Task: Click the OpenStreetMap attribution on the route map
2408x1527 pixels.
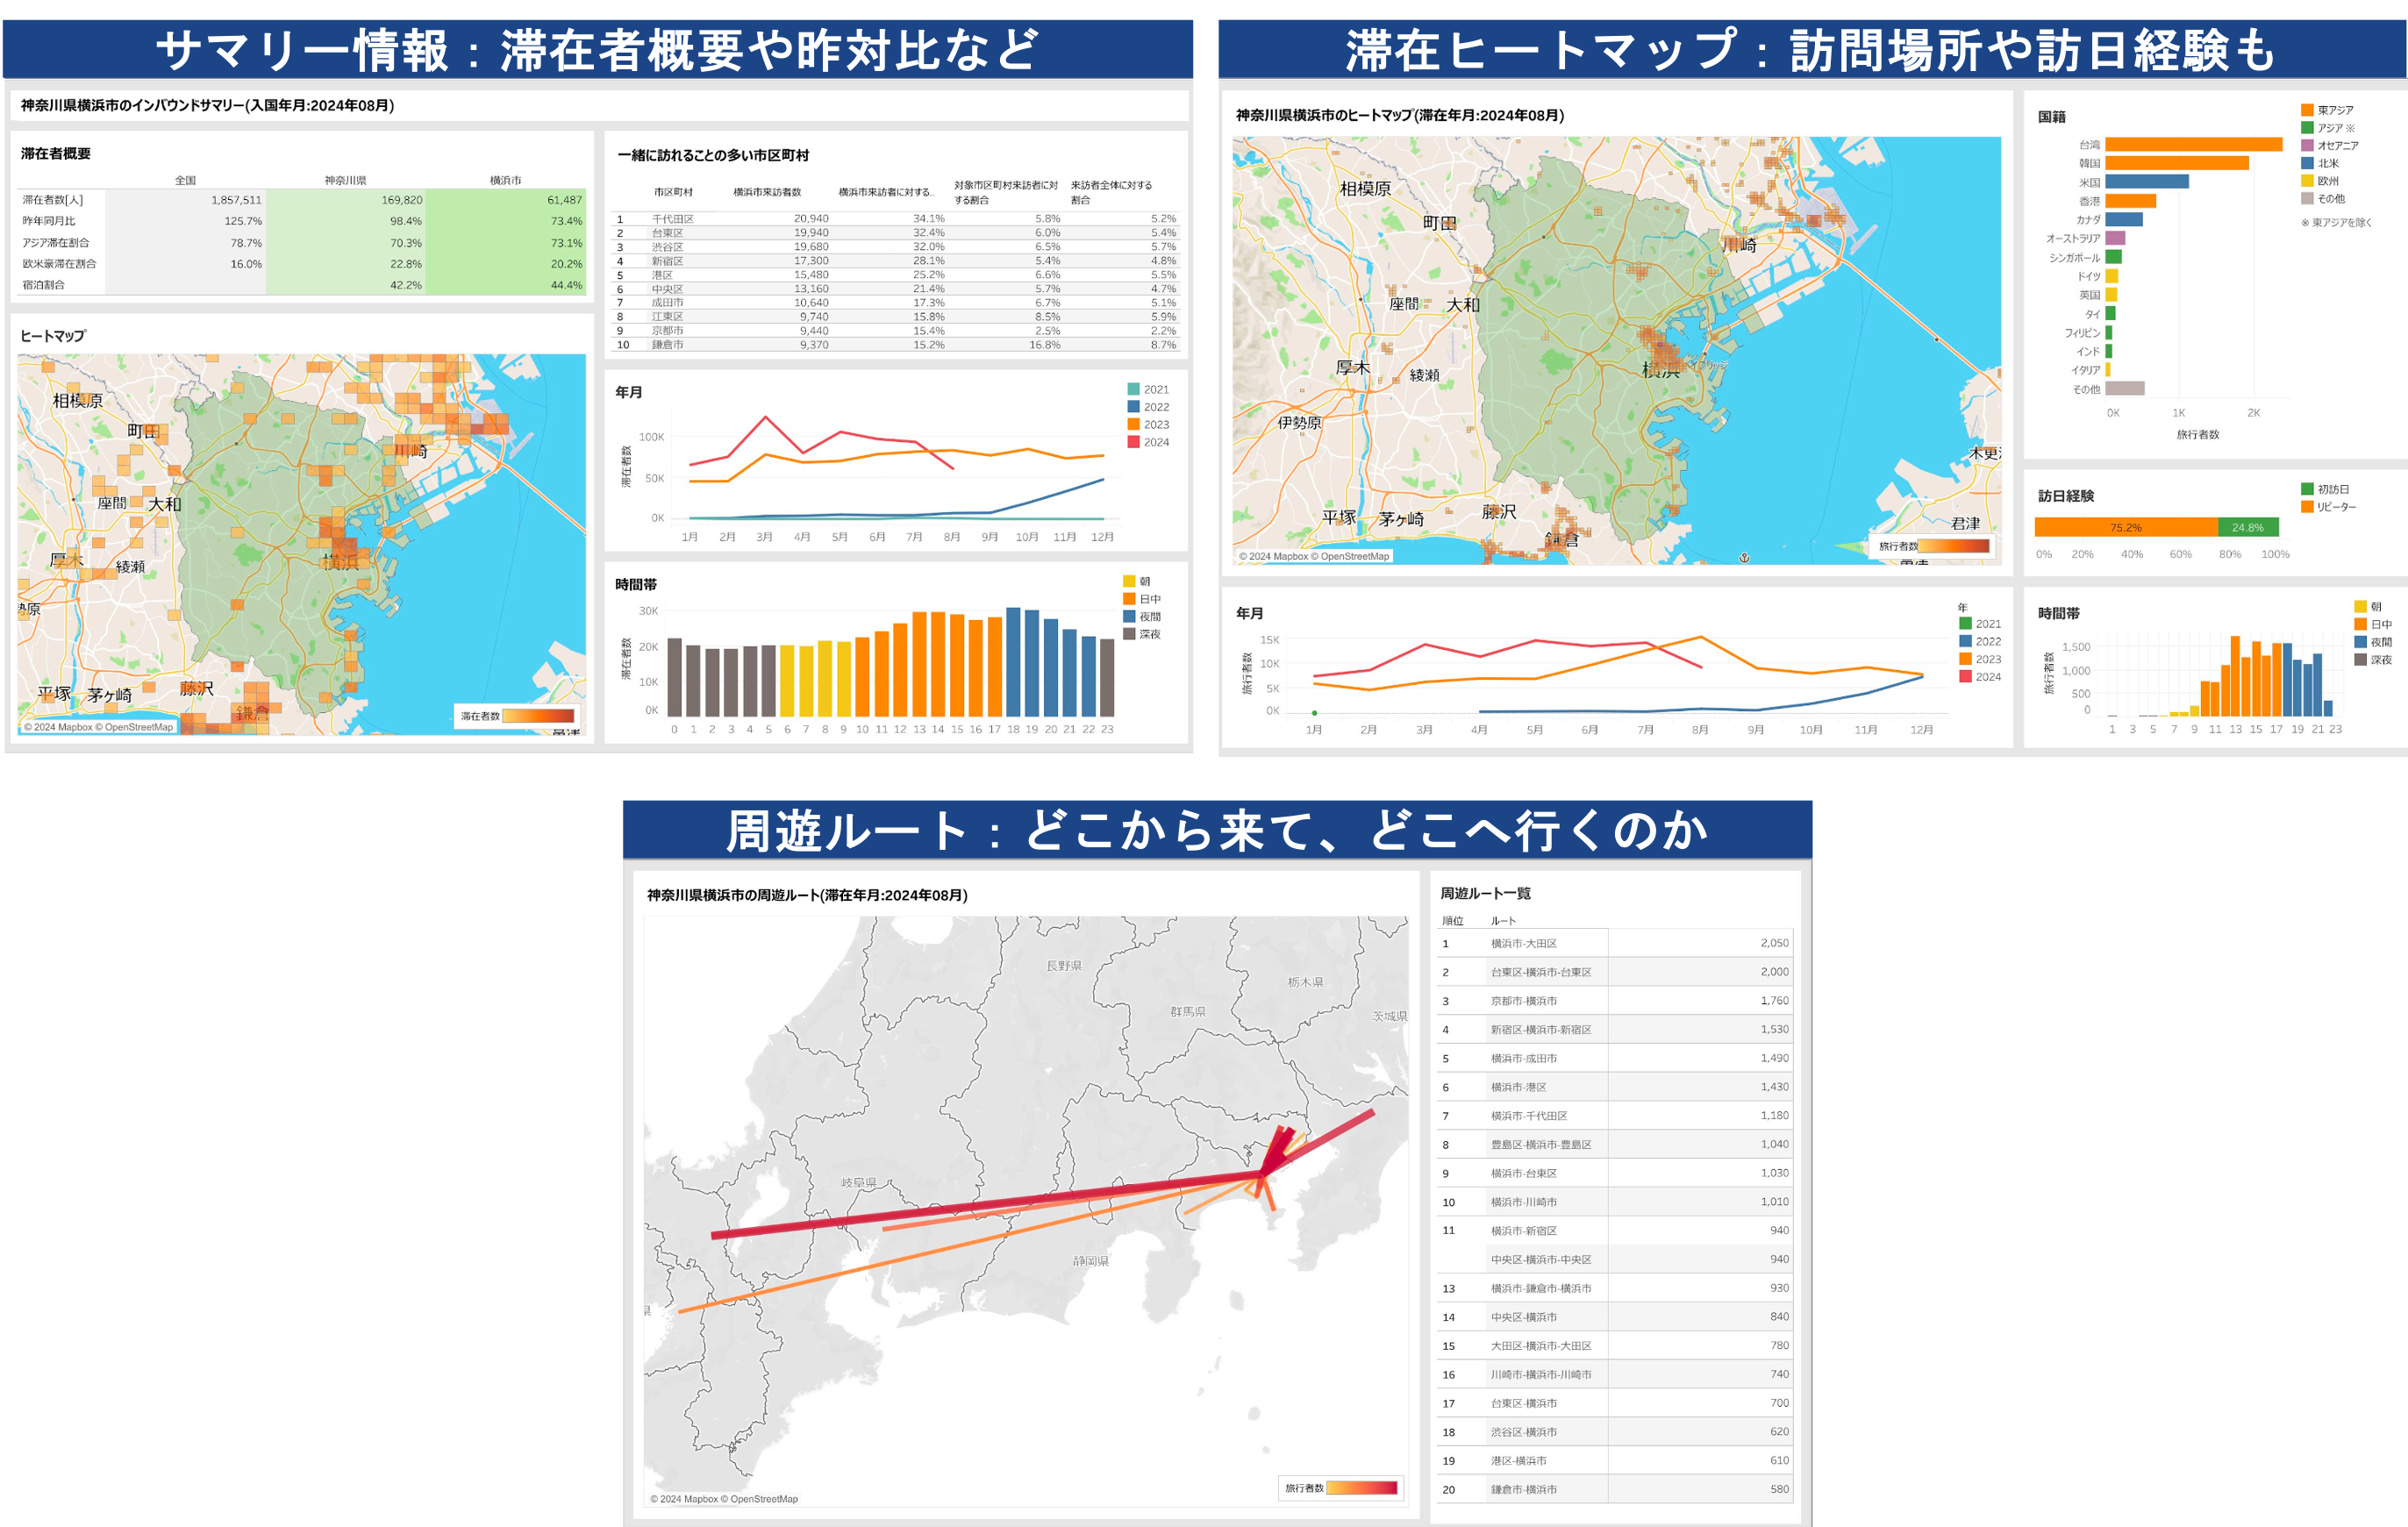Action: (x=760, y=1499)
